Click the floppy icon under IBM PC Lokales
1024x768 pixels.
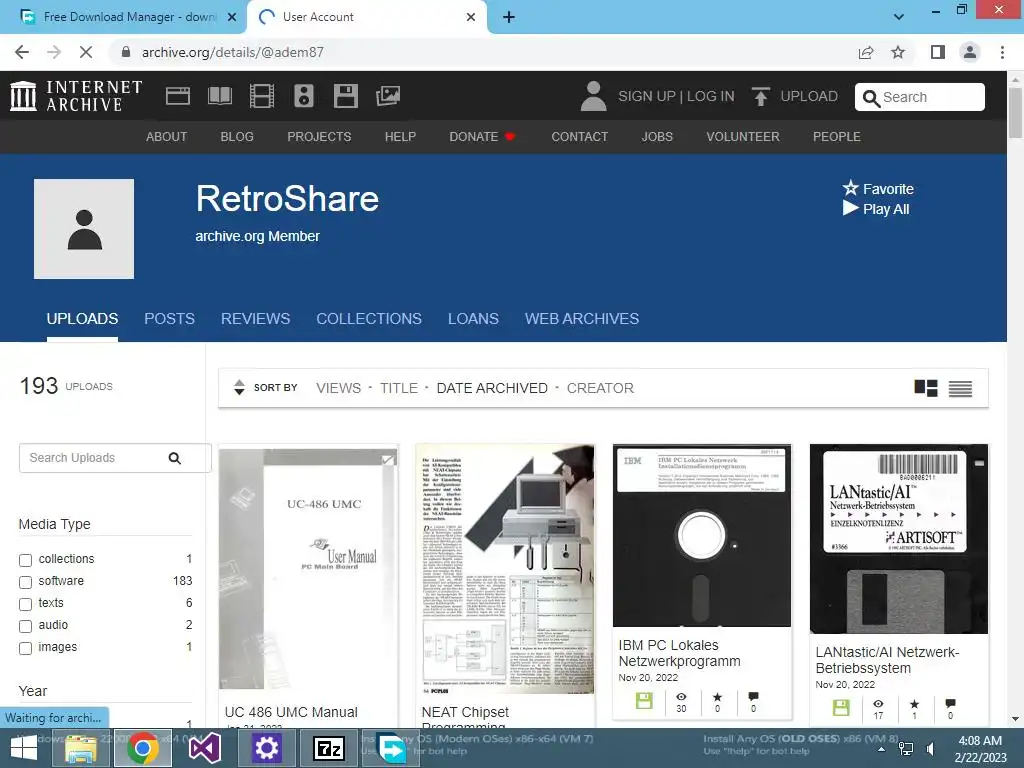(x=644, y=701)
